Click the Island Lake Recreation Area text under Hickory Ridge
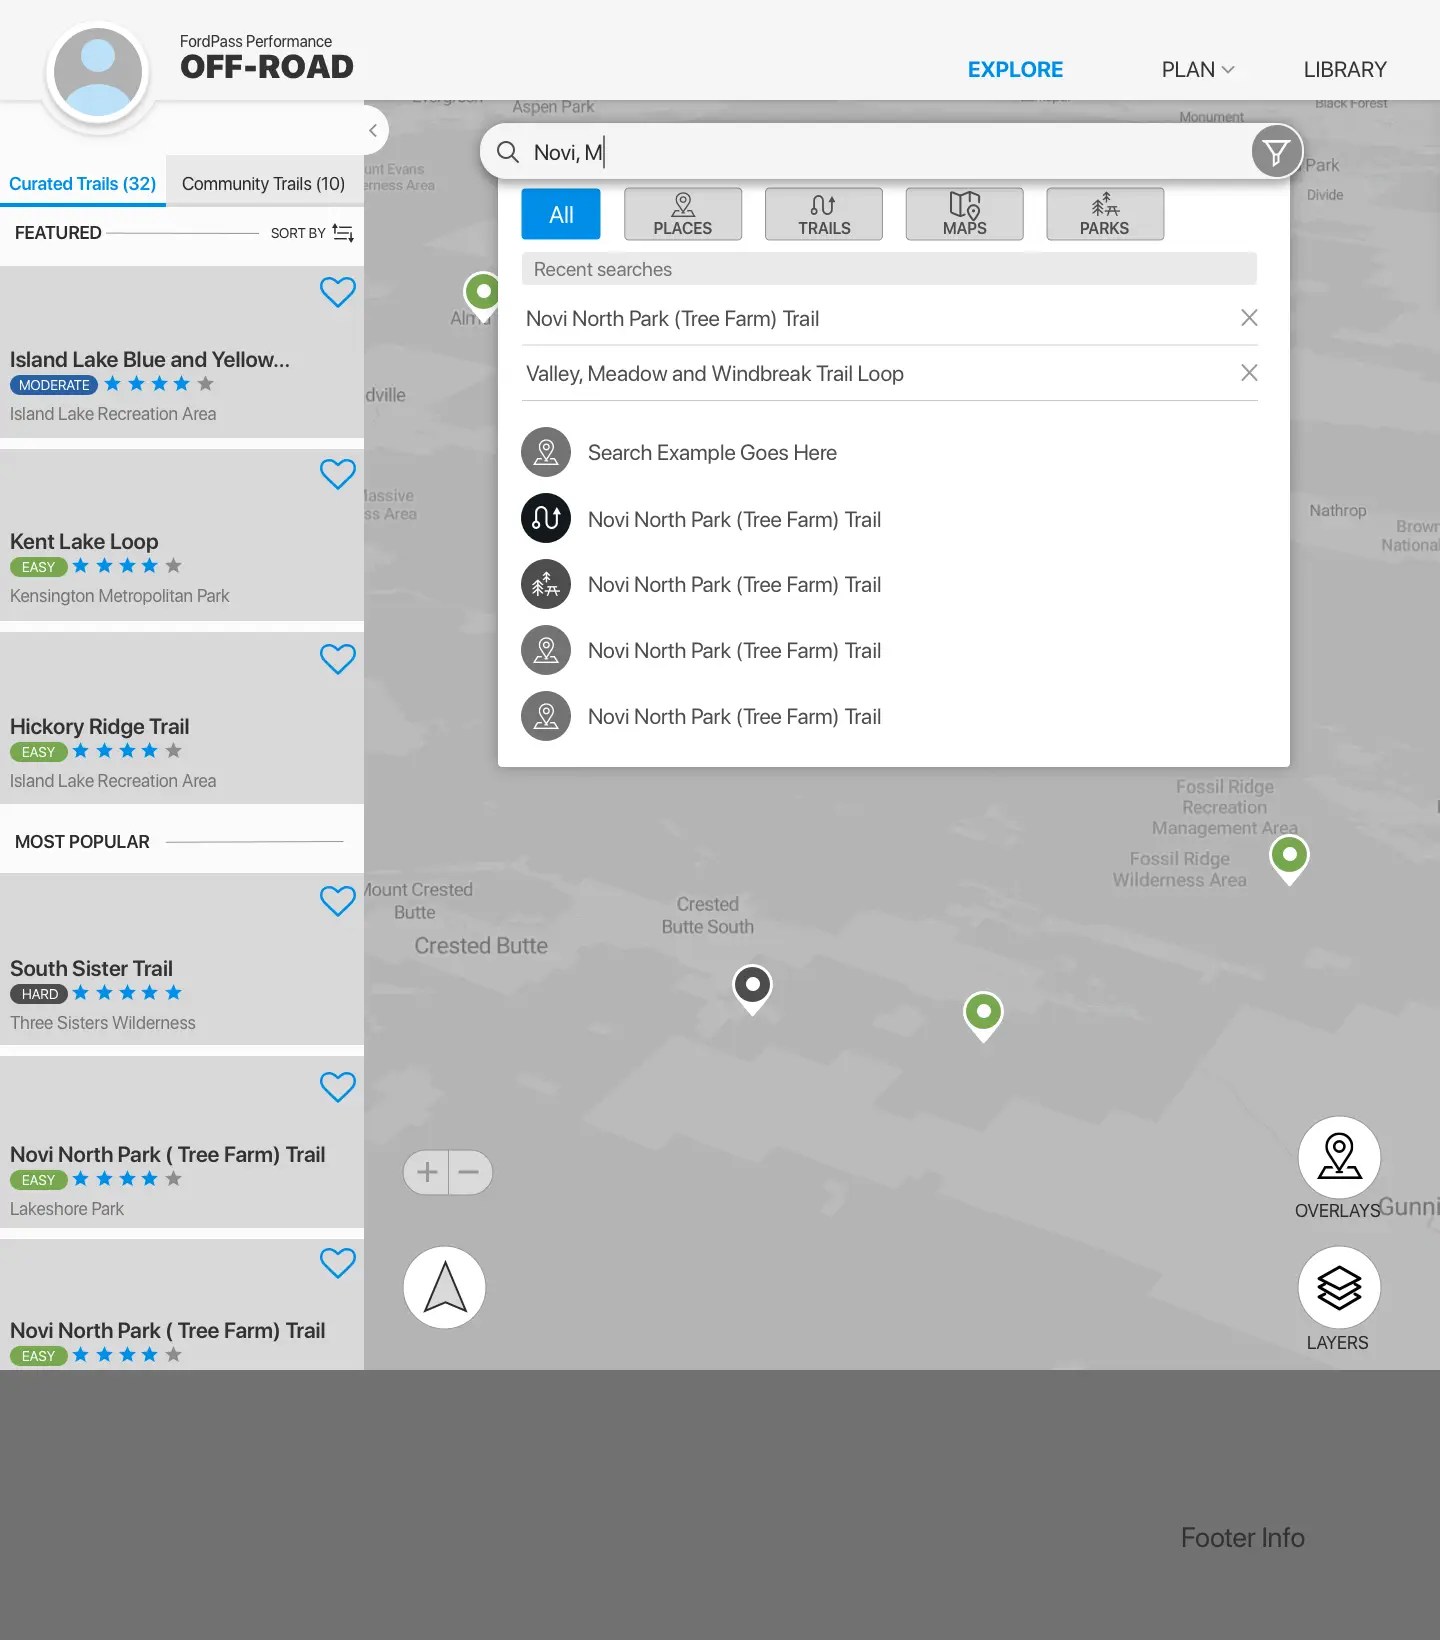 click(113, 781)
